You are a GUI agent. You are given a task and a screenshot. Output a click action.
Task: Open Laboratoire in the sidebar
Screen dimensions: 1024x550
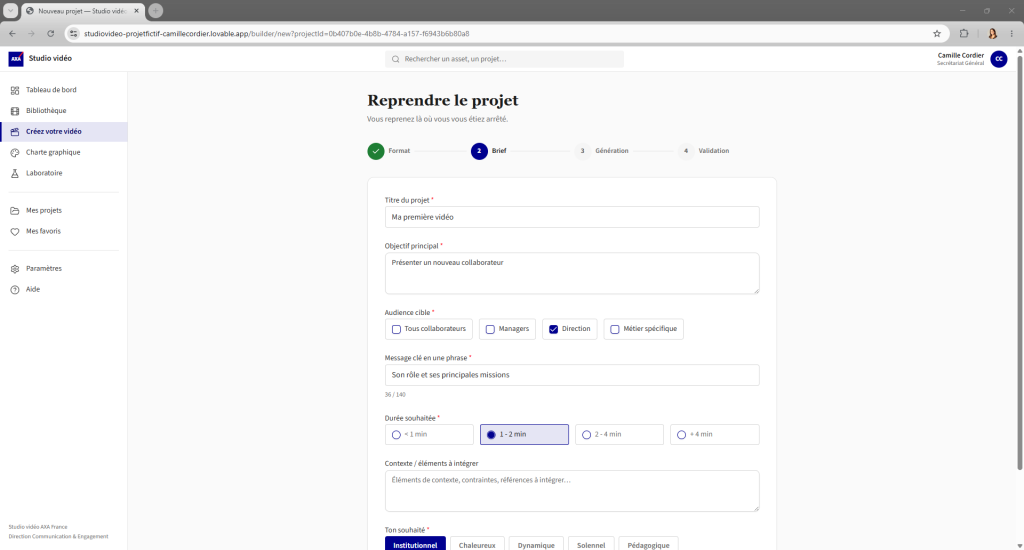click(63, 174)
